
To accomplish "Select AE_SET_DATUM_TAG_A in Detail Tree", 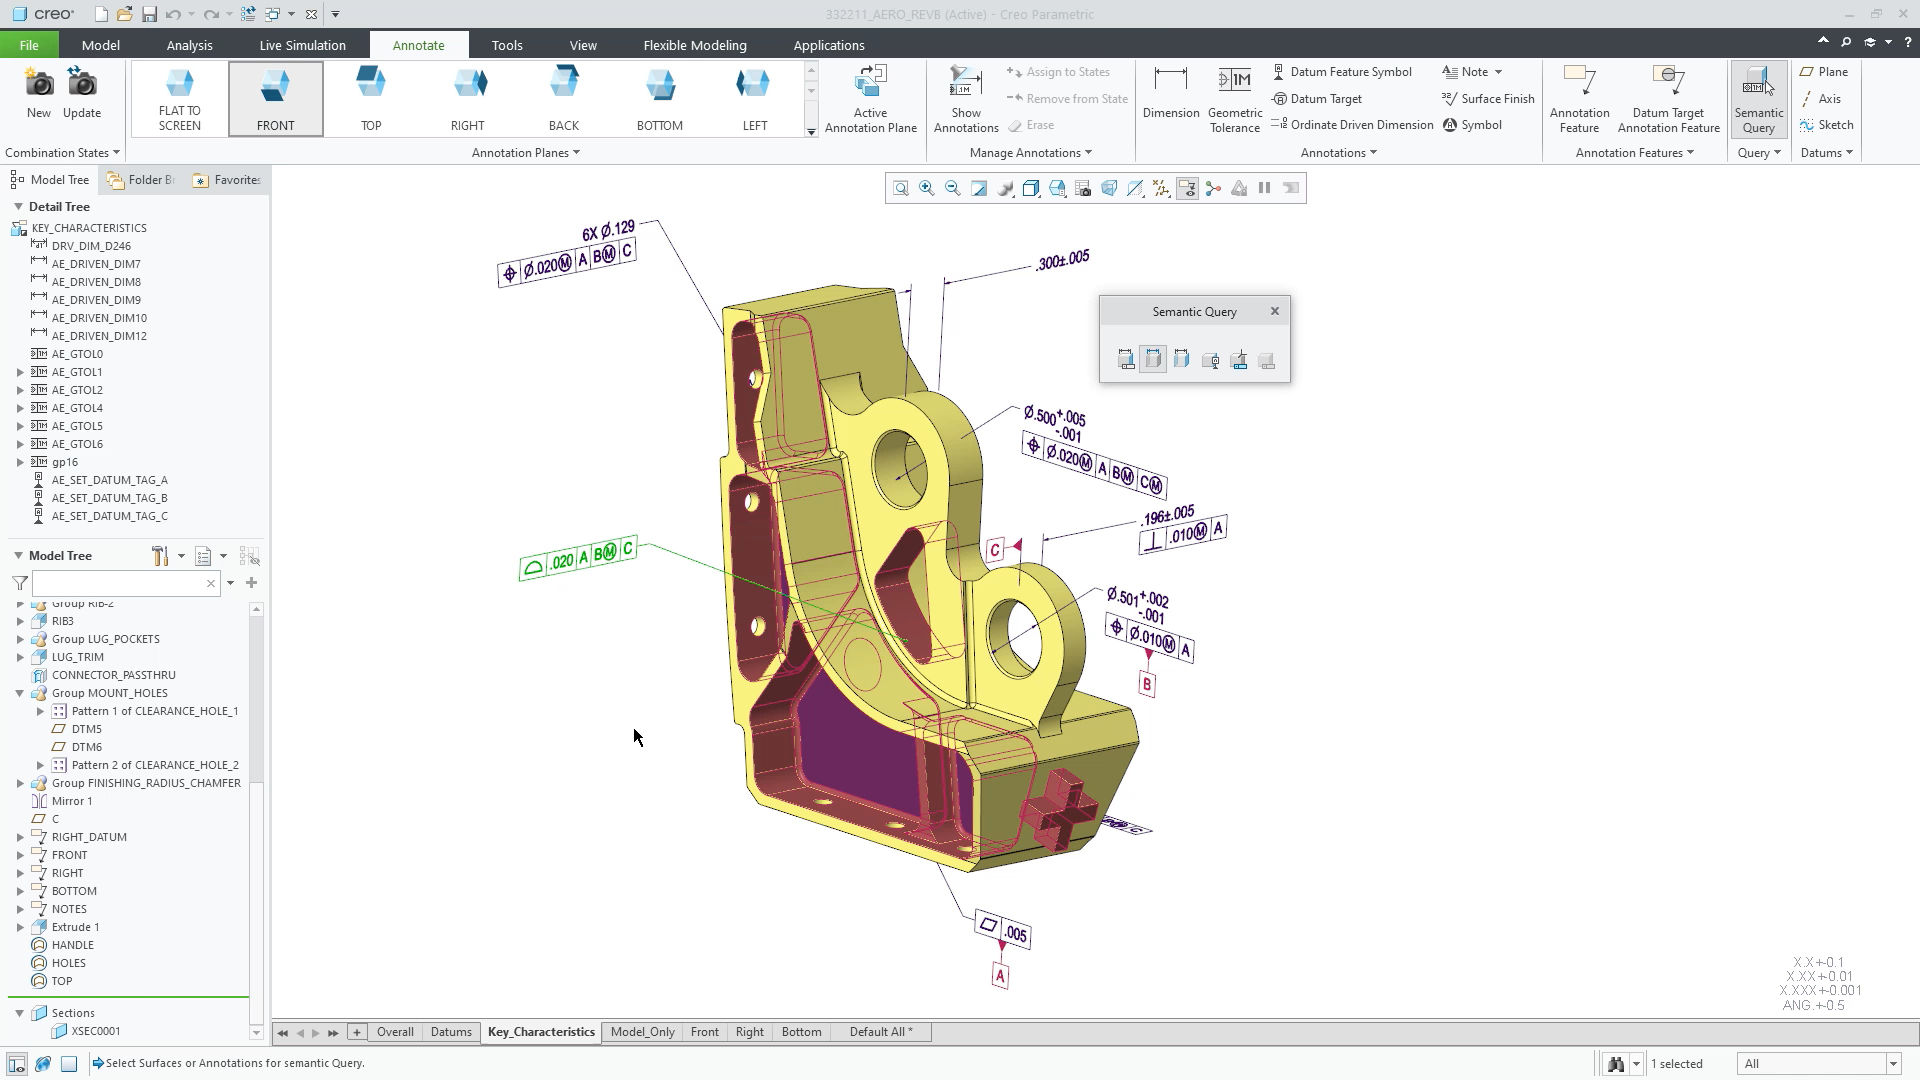I will coord(110,480).
